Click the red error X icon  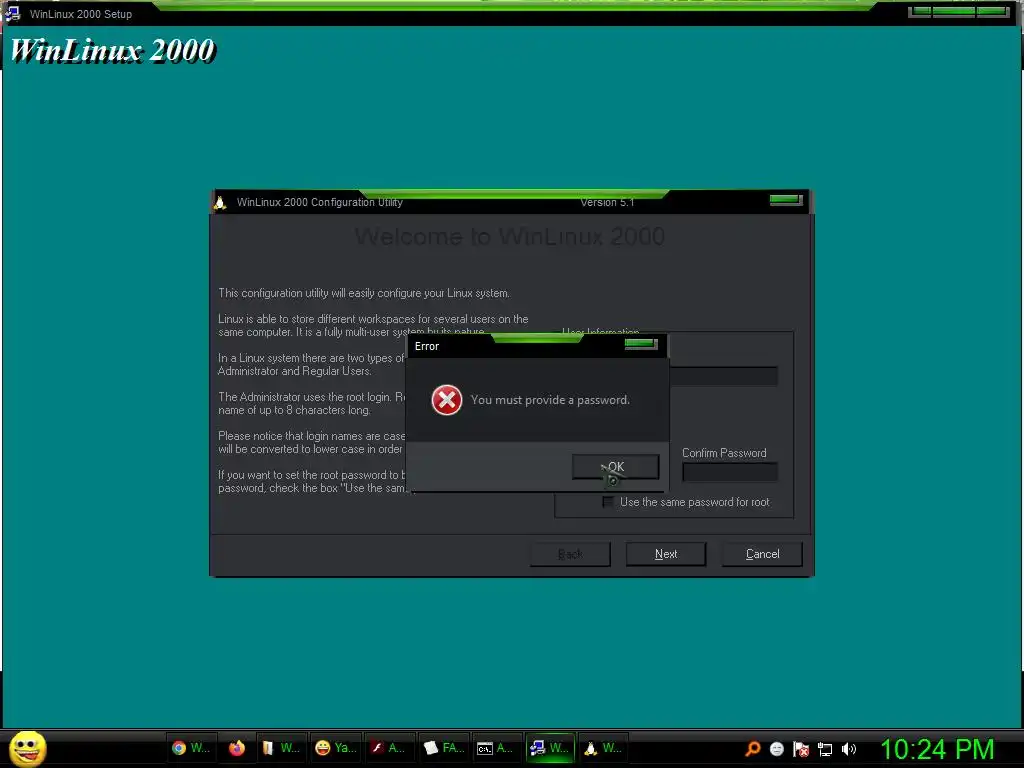tap(447, 400)
